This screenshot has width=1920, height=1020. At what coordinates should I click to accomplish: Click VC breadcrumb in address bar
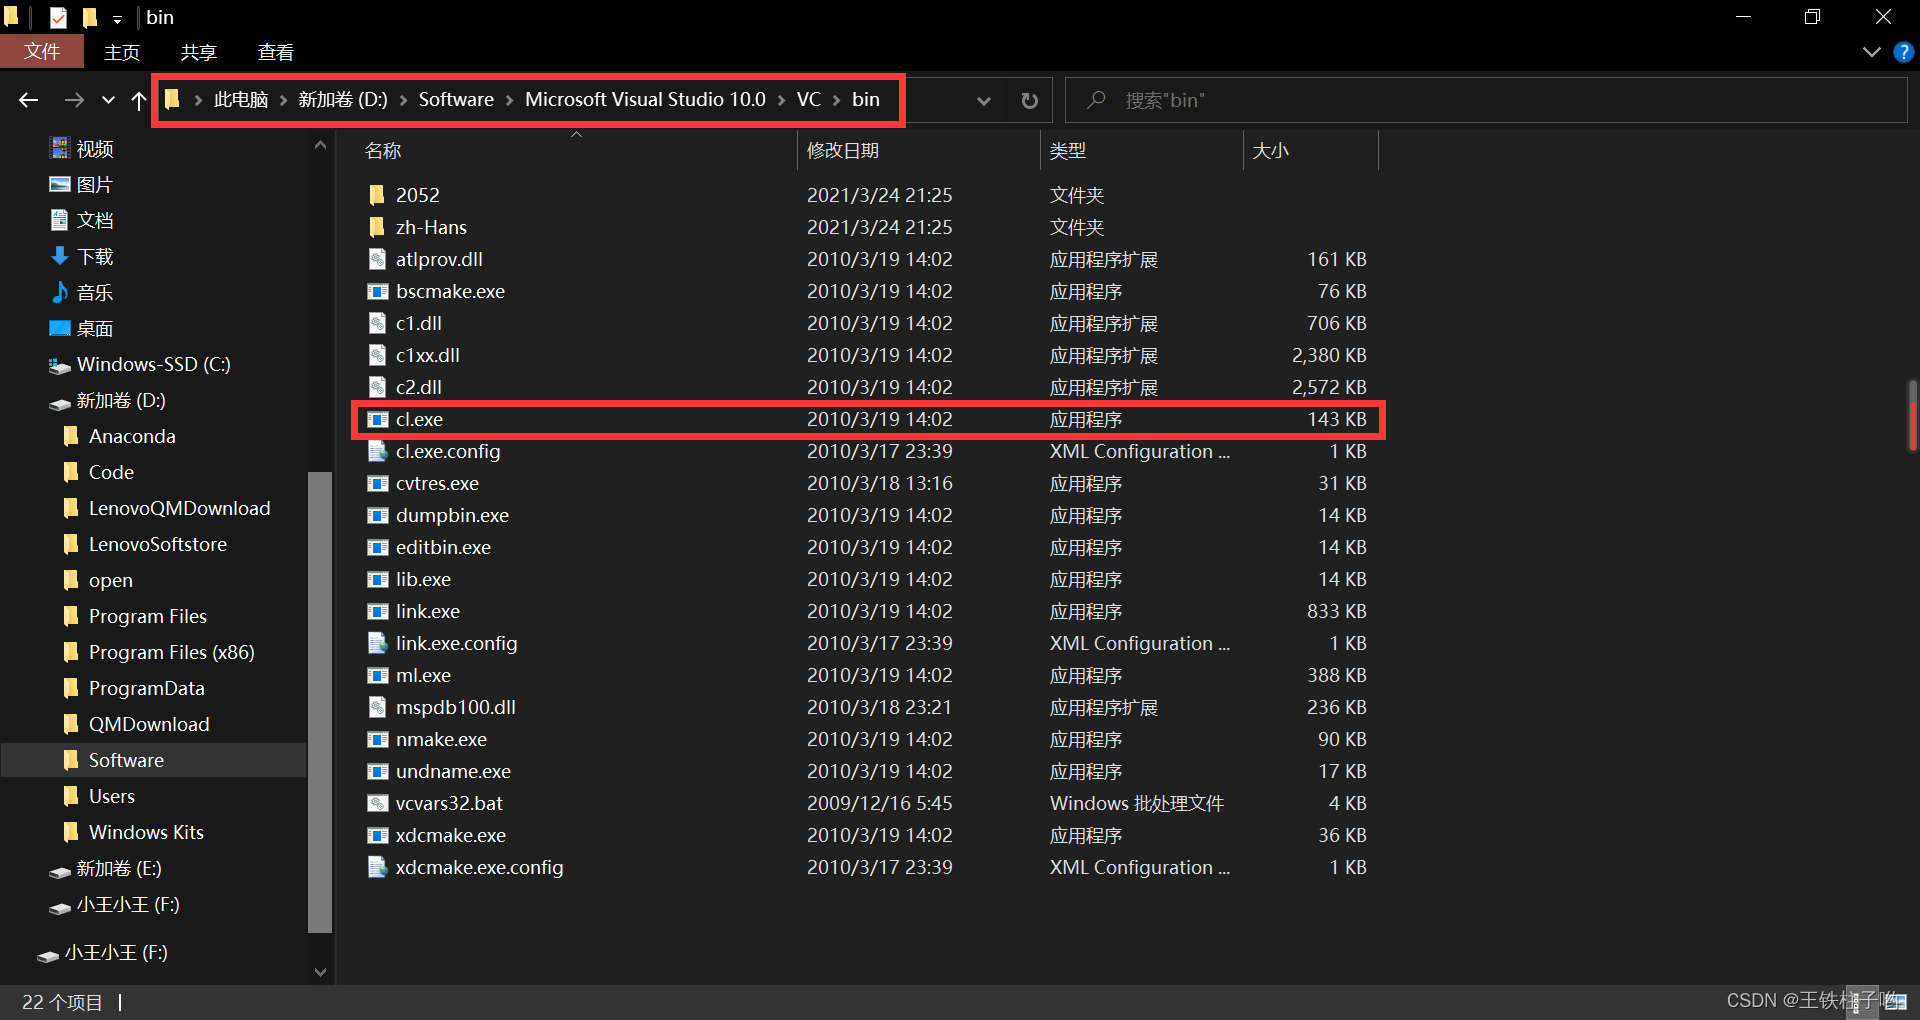coord(809,100)
